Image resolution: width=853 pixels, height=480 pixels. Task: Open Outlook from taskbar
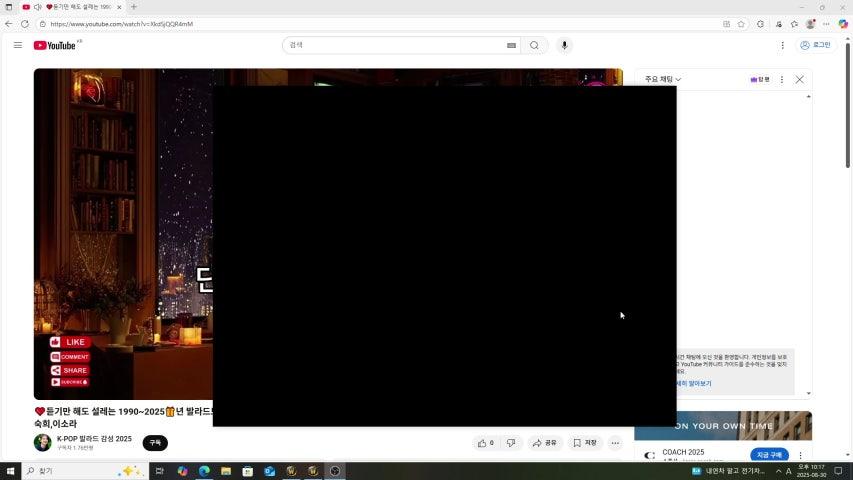(269, 471)
